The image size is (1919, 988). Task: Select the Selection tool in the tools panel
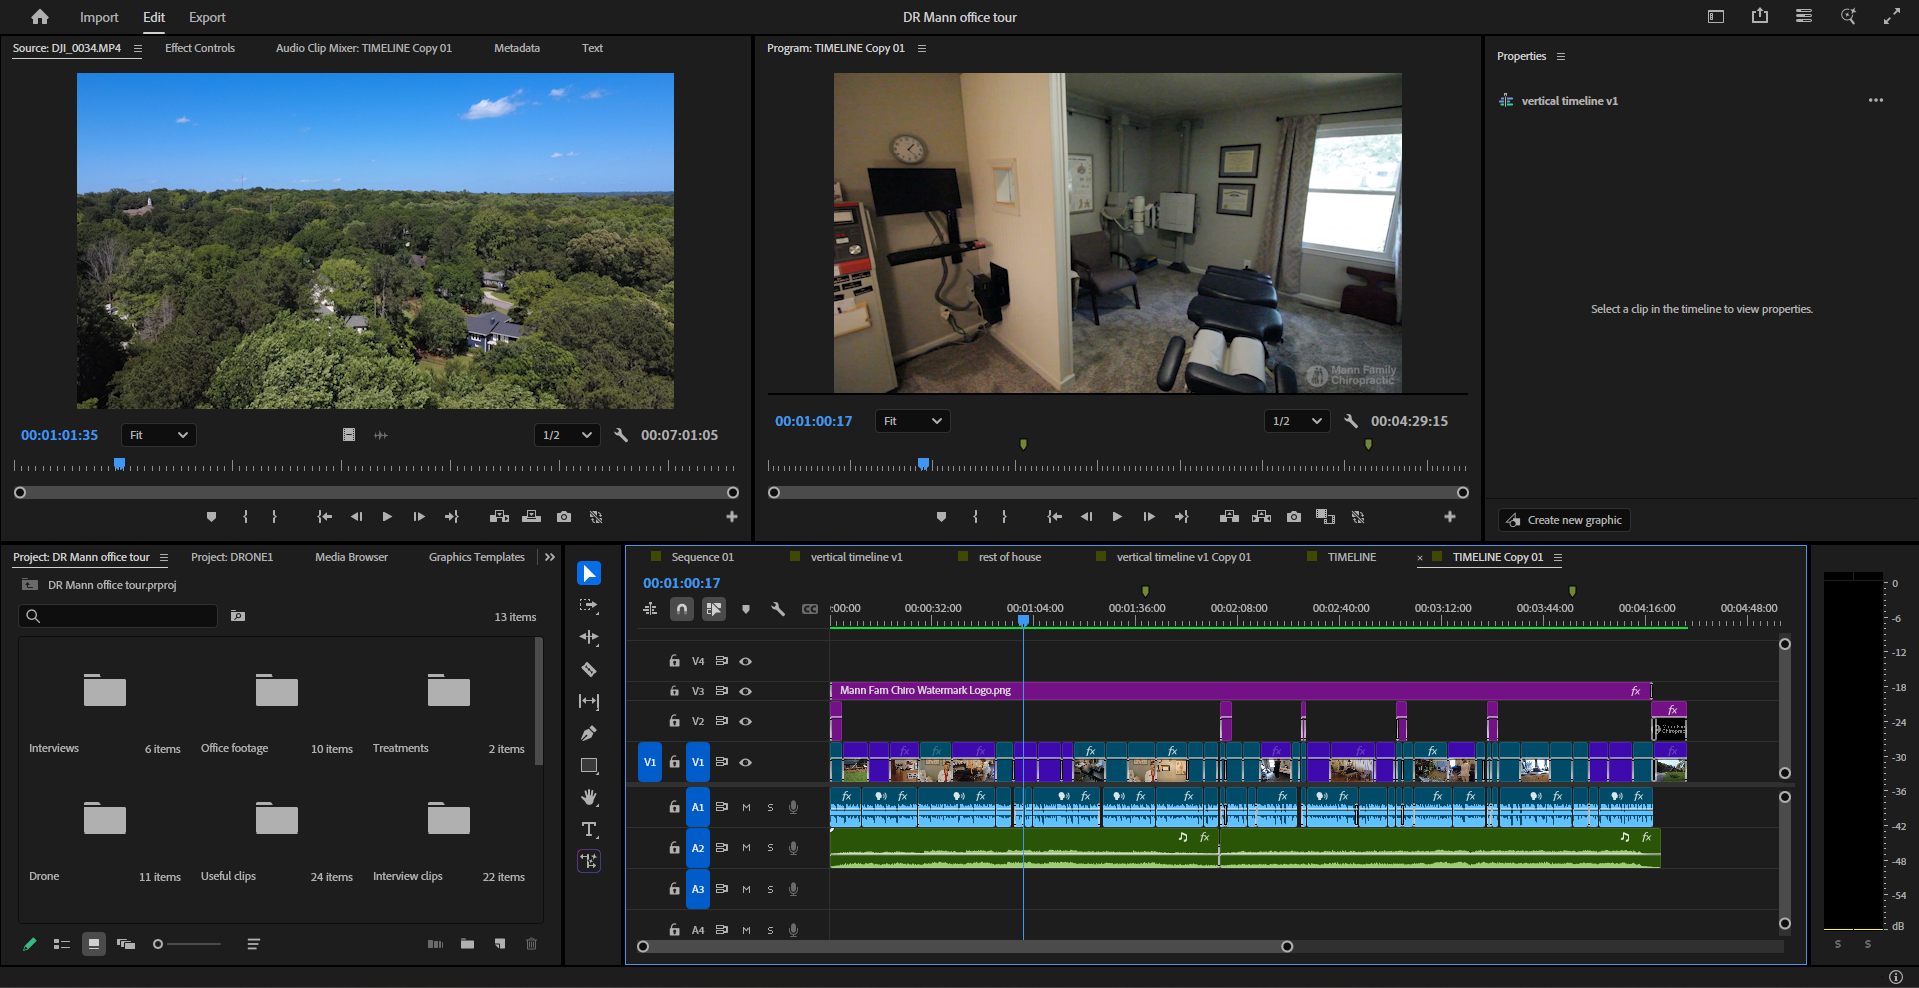(589, 573)
